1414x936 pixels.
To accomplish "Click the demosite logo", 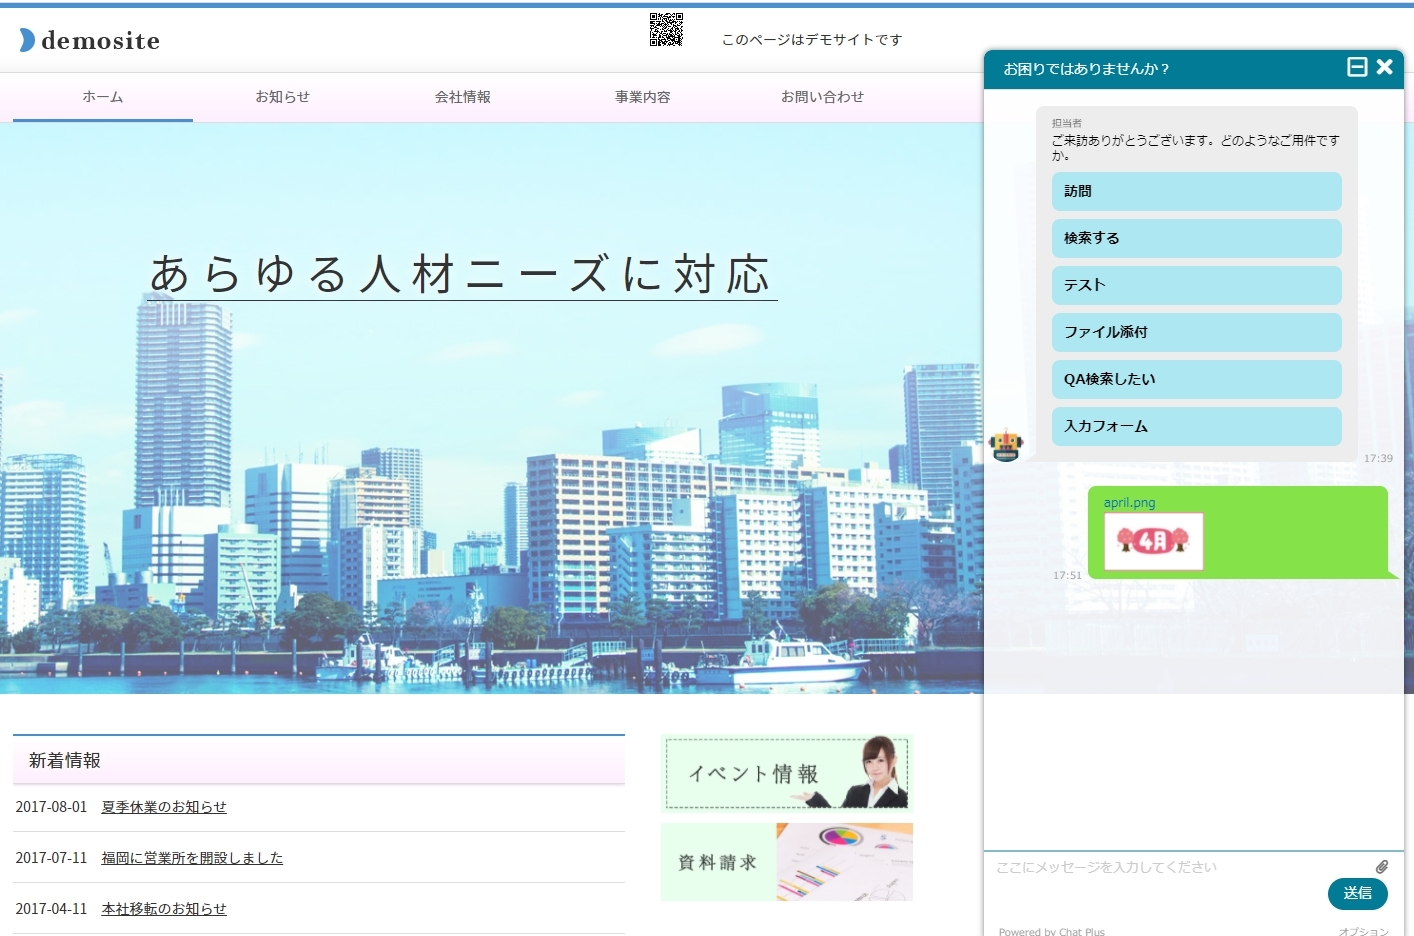I will [90, 40].
